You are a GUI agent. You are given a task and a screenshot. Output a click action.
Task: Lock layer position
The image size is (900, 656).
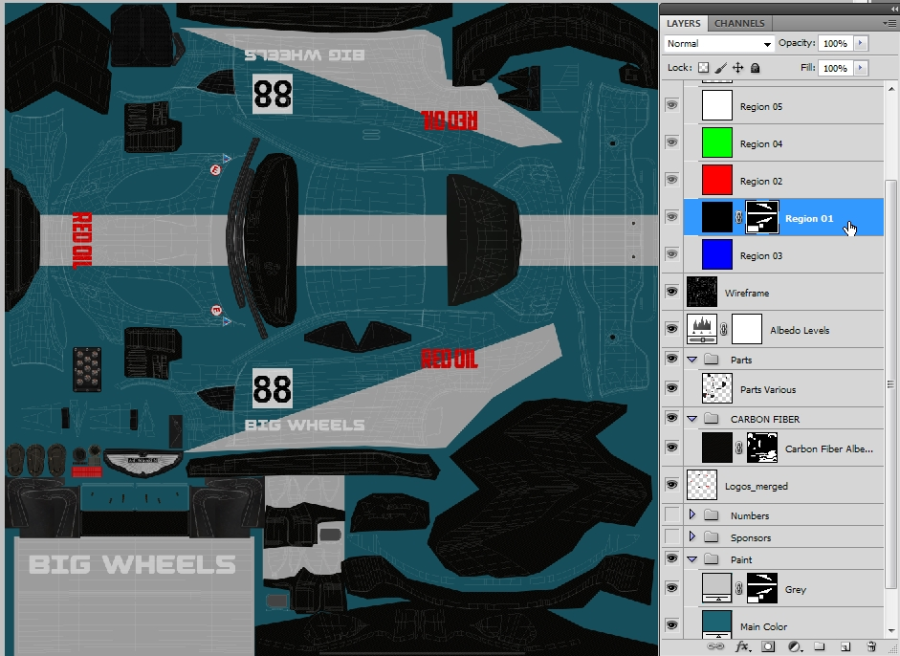[738, 68]
